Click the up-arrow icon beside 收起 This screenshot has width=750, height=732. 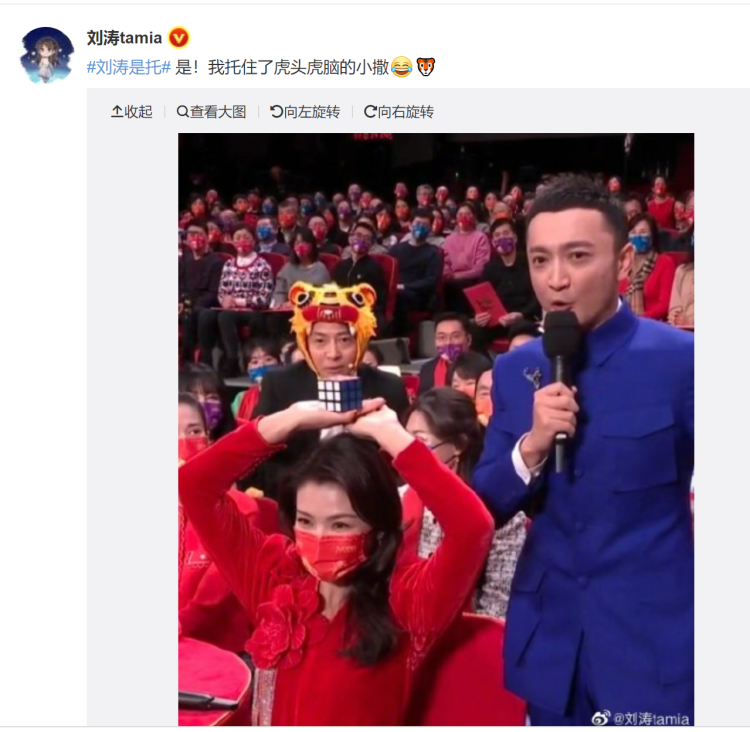click(x=117, y=112)
